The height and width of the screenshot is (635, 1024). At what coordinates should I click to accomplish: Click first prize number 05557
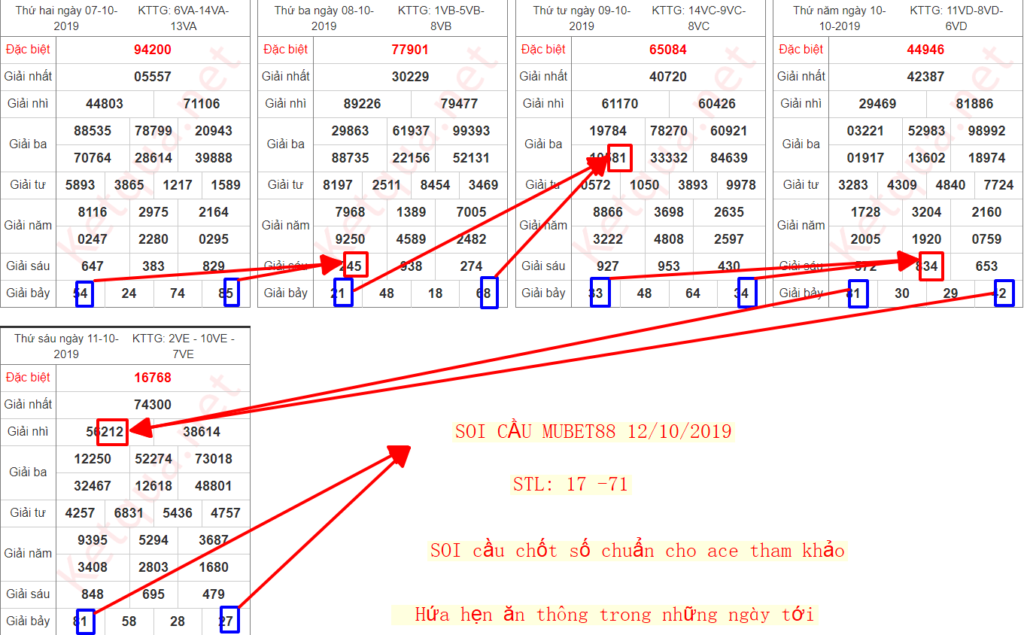pyautogui.click(x=152, y=76)
